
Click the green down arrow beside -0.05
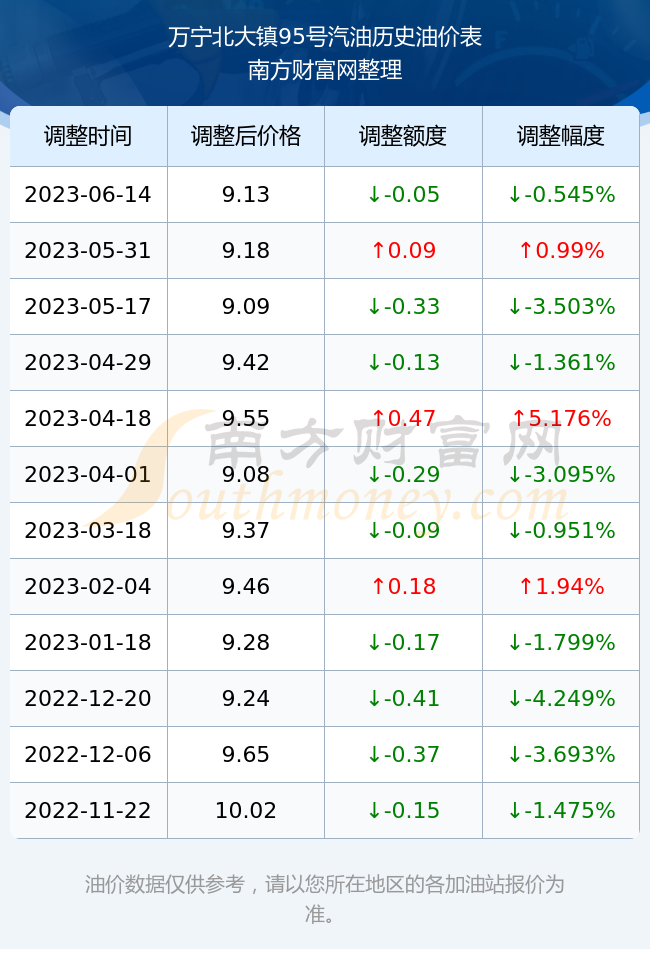point(374,194)
